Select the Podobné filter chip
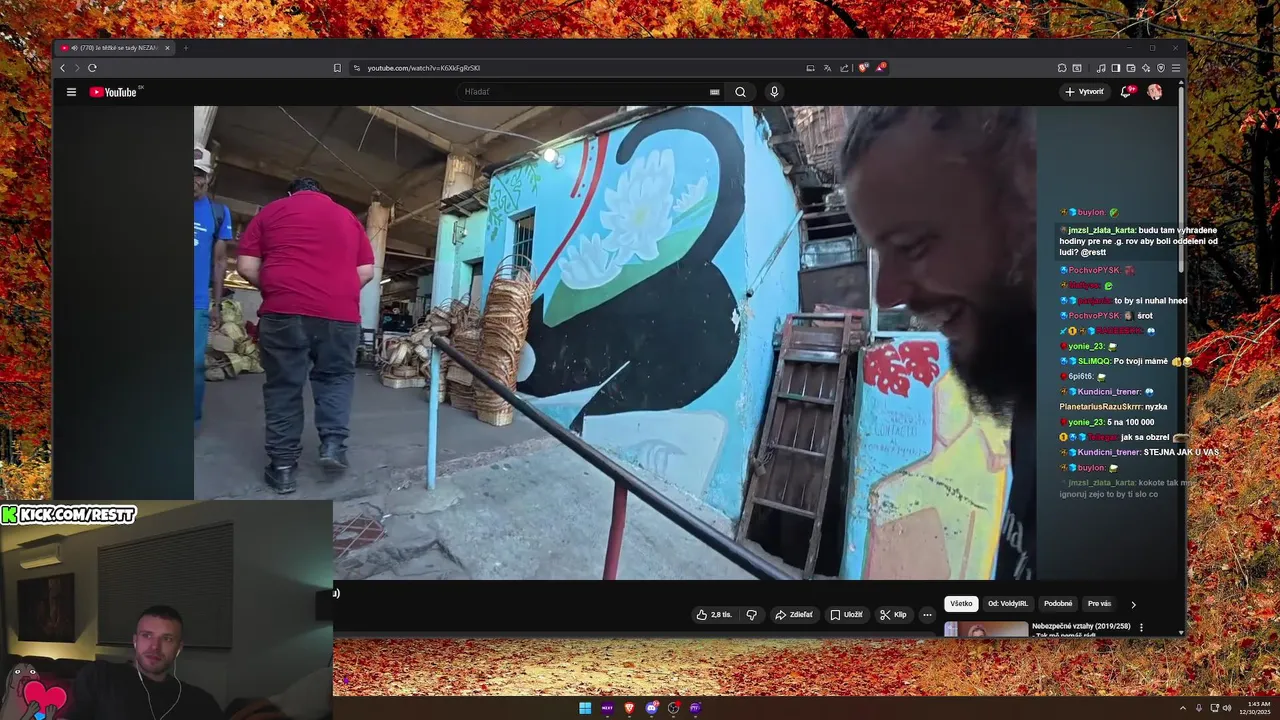Screen dimensions: 1280x720 tap(1058, 604)
